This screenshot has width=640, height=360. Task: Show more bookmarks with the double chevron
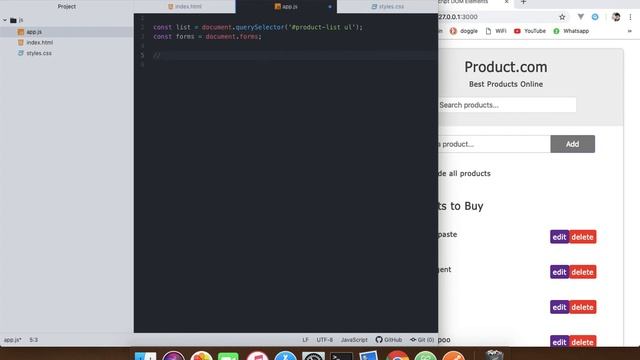629,31
